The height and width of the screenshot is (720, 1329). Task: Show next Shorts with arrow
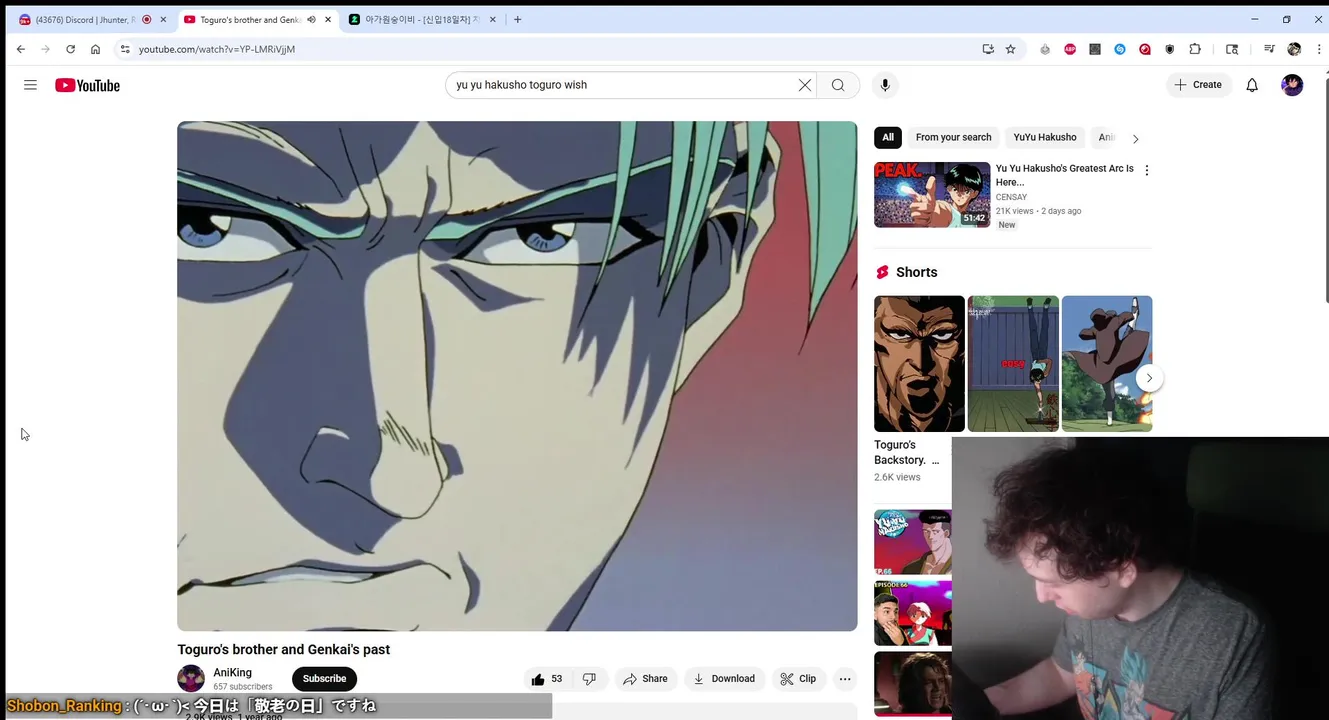pos(1149,378)
